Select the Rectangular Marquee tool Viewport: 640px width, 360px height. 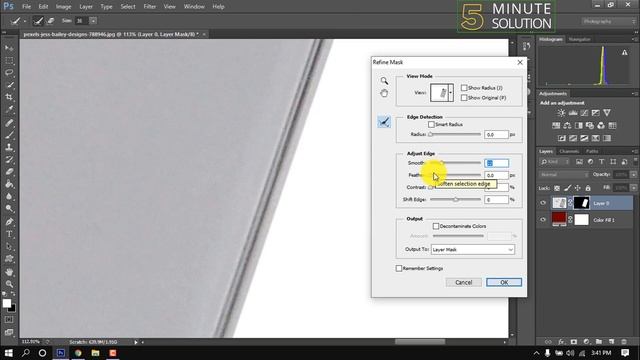coord(9,60)
